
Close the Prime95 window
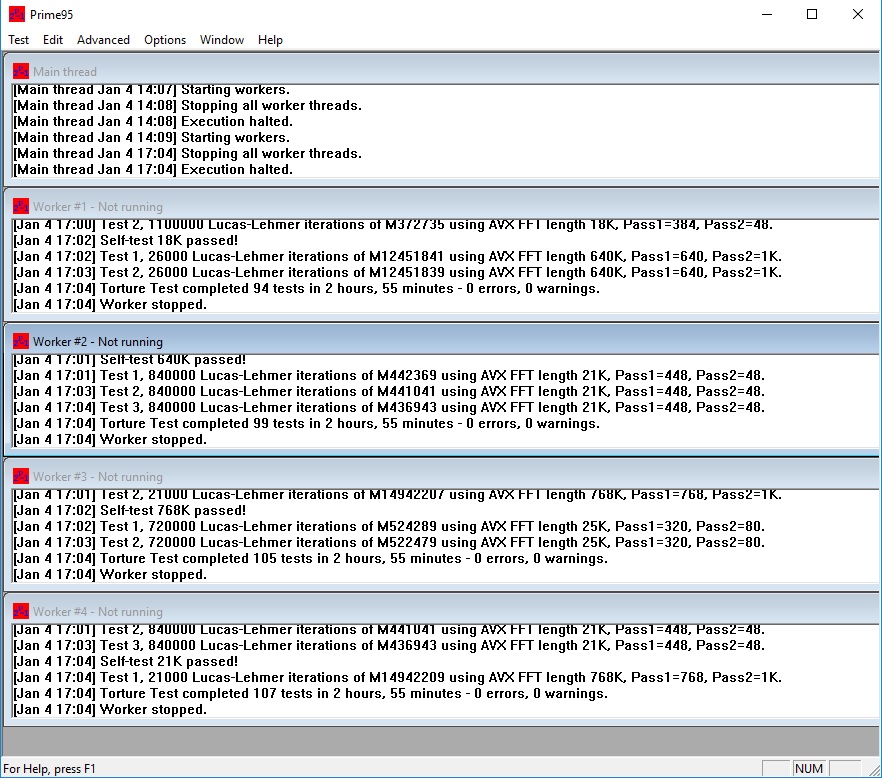857,14
